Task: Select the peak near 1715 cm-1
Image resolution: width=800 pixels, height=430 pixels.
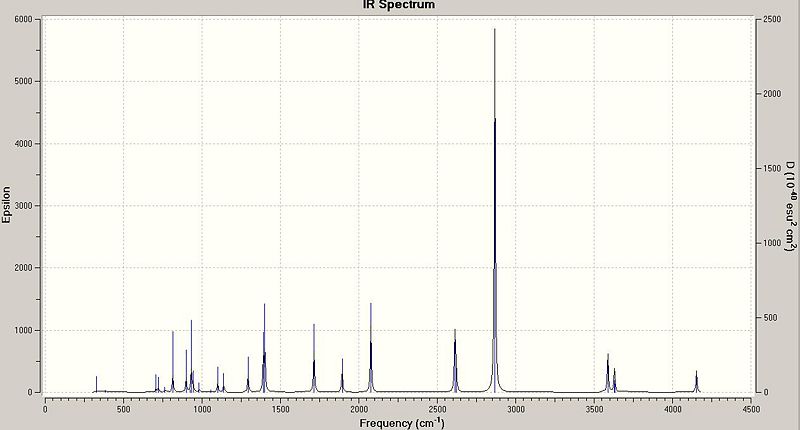Action: pos(314,358)
